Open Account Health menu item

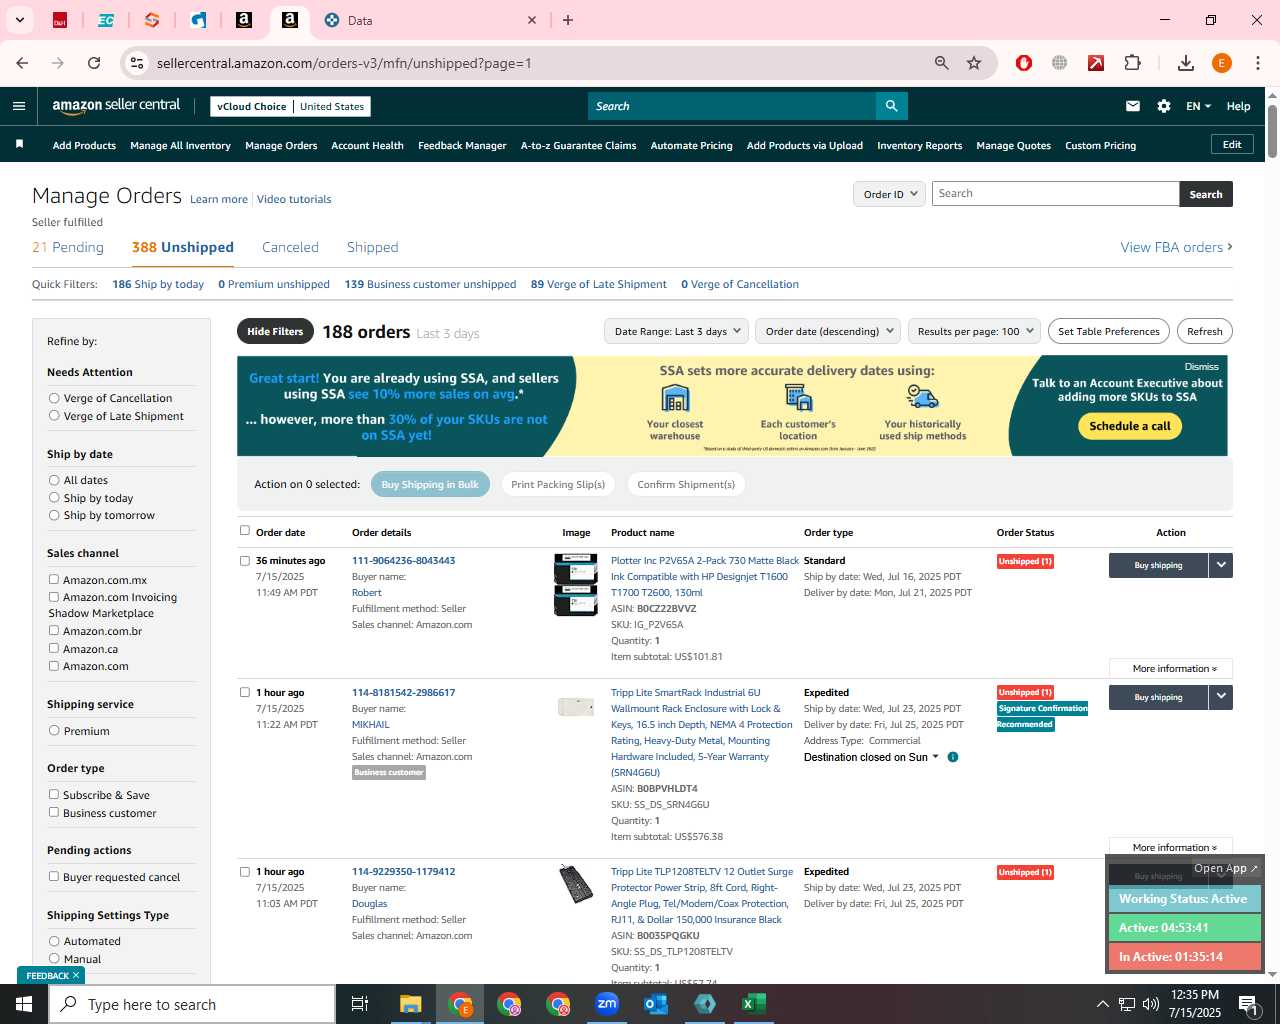pos(367,145)
